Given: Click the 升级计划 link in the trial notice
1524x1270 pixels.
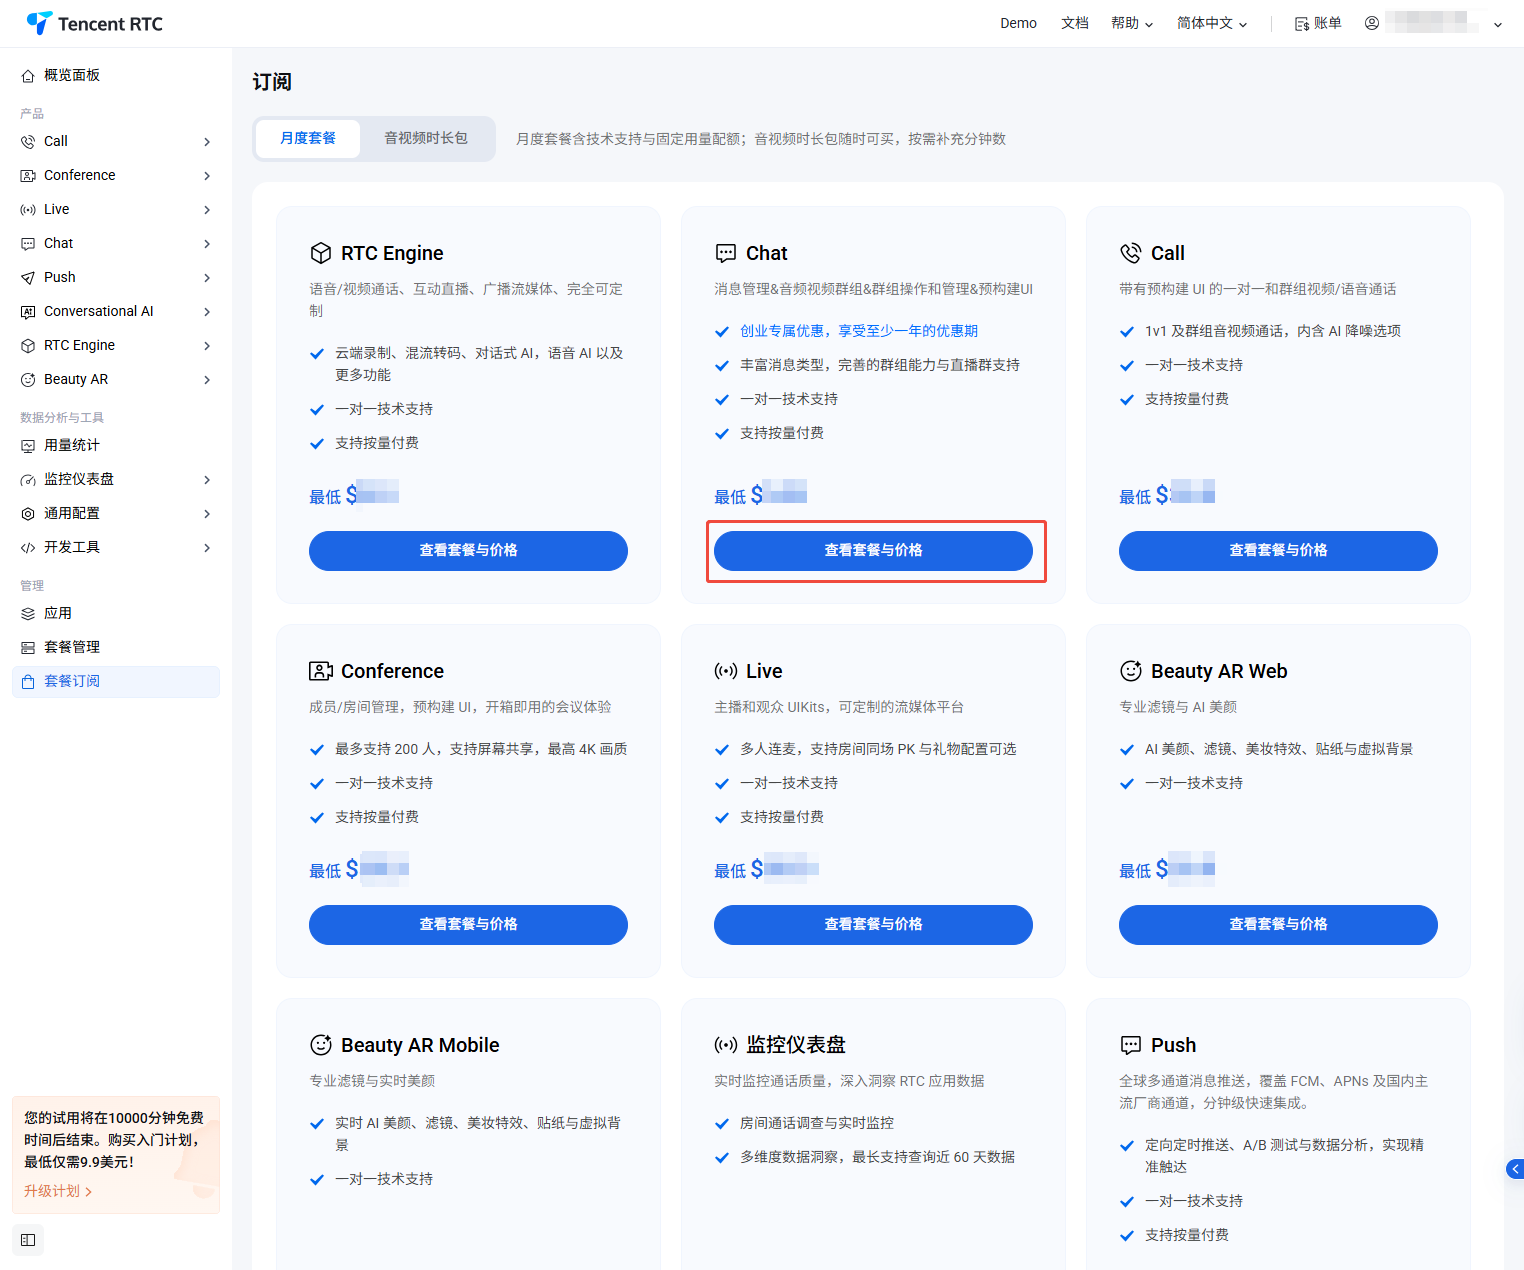Looking at the screenshot, I should click(58, 1191).
